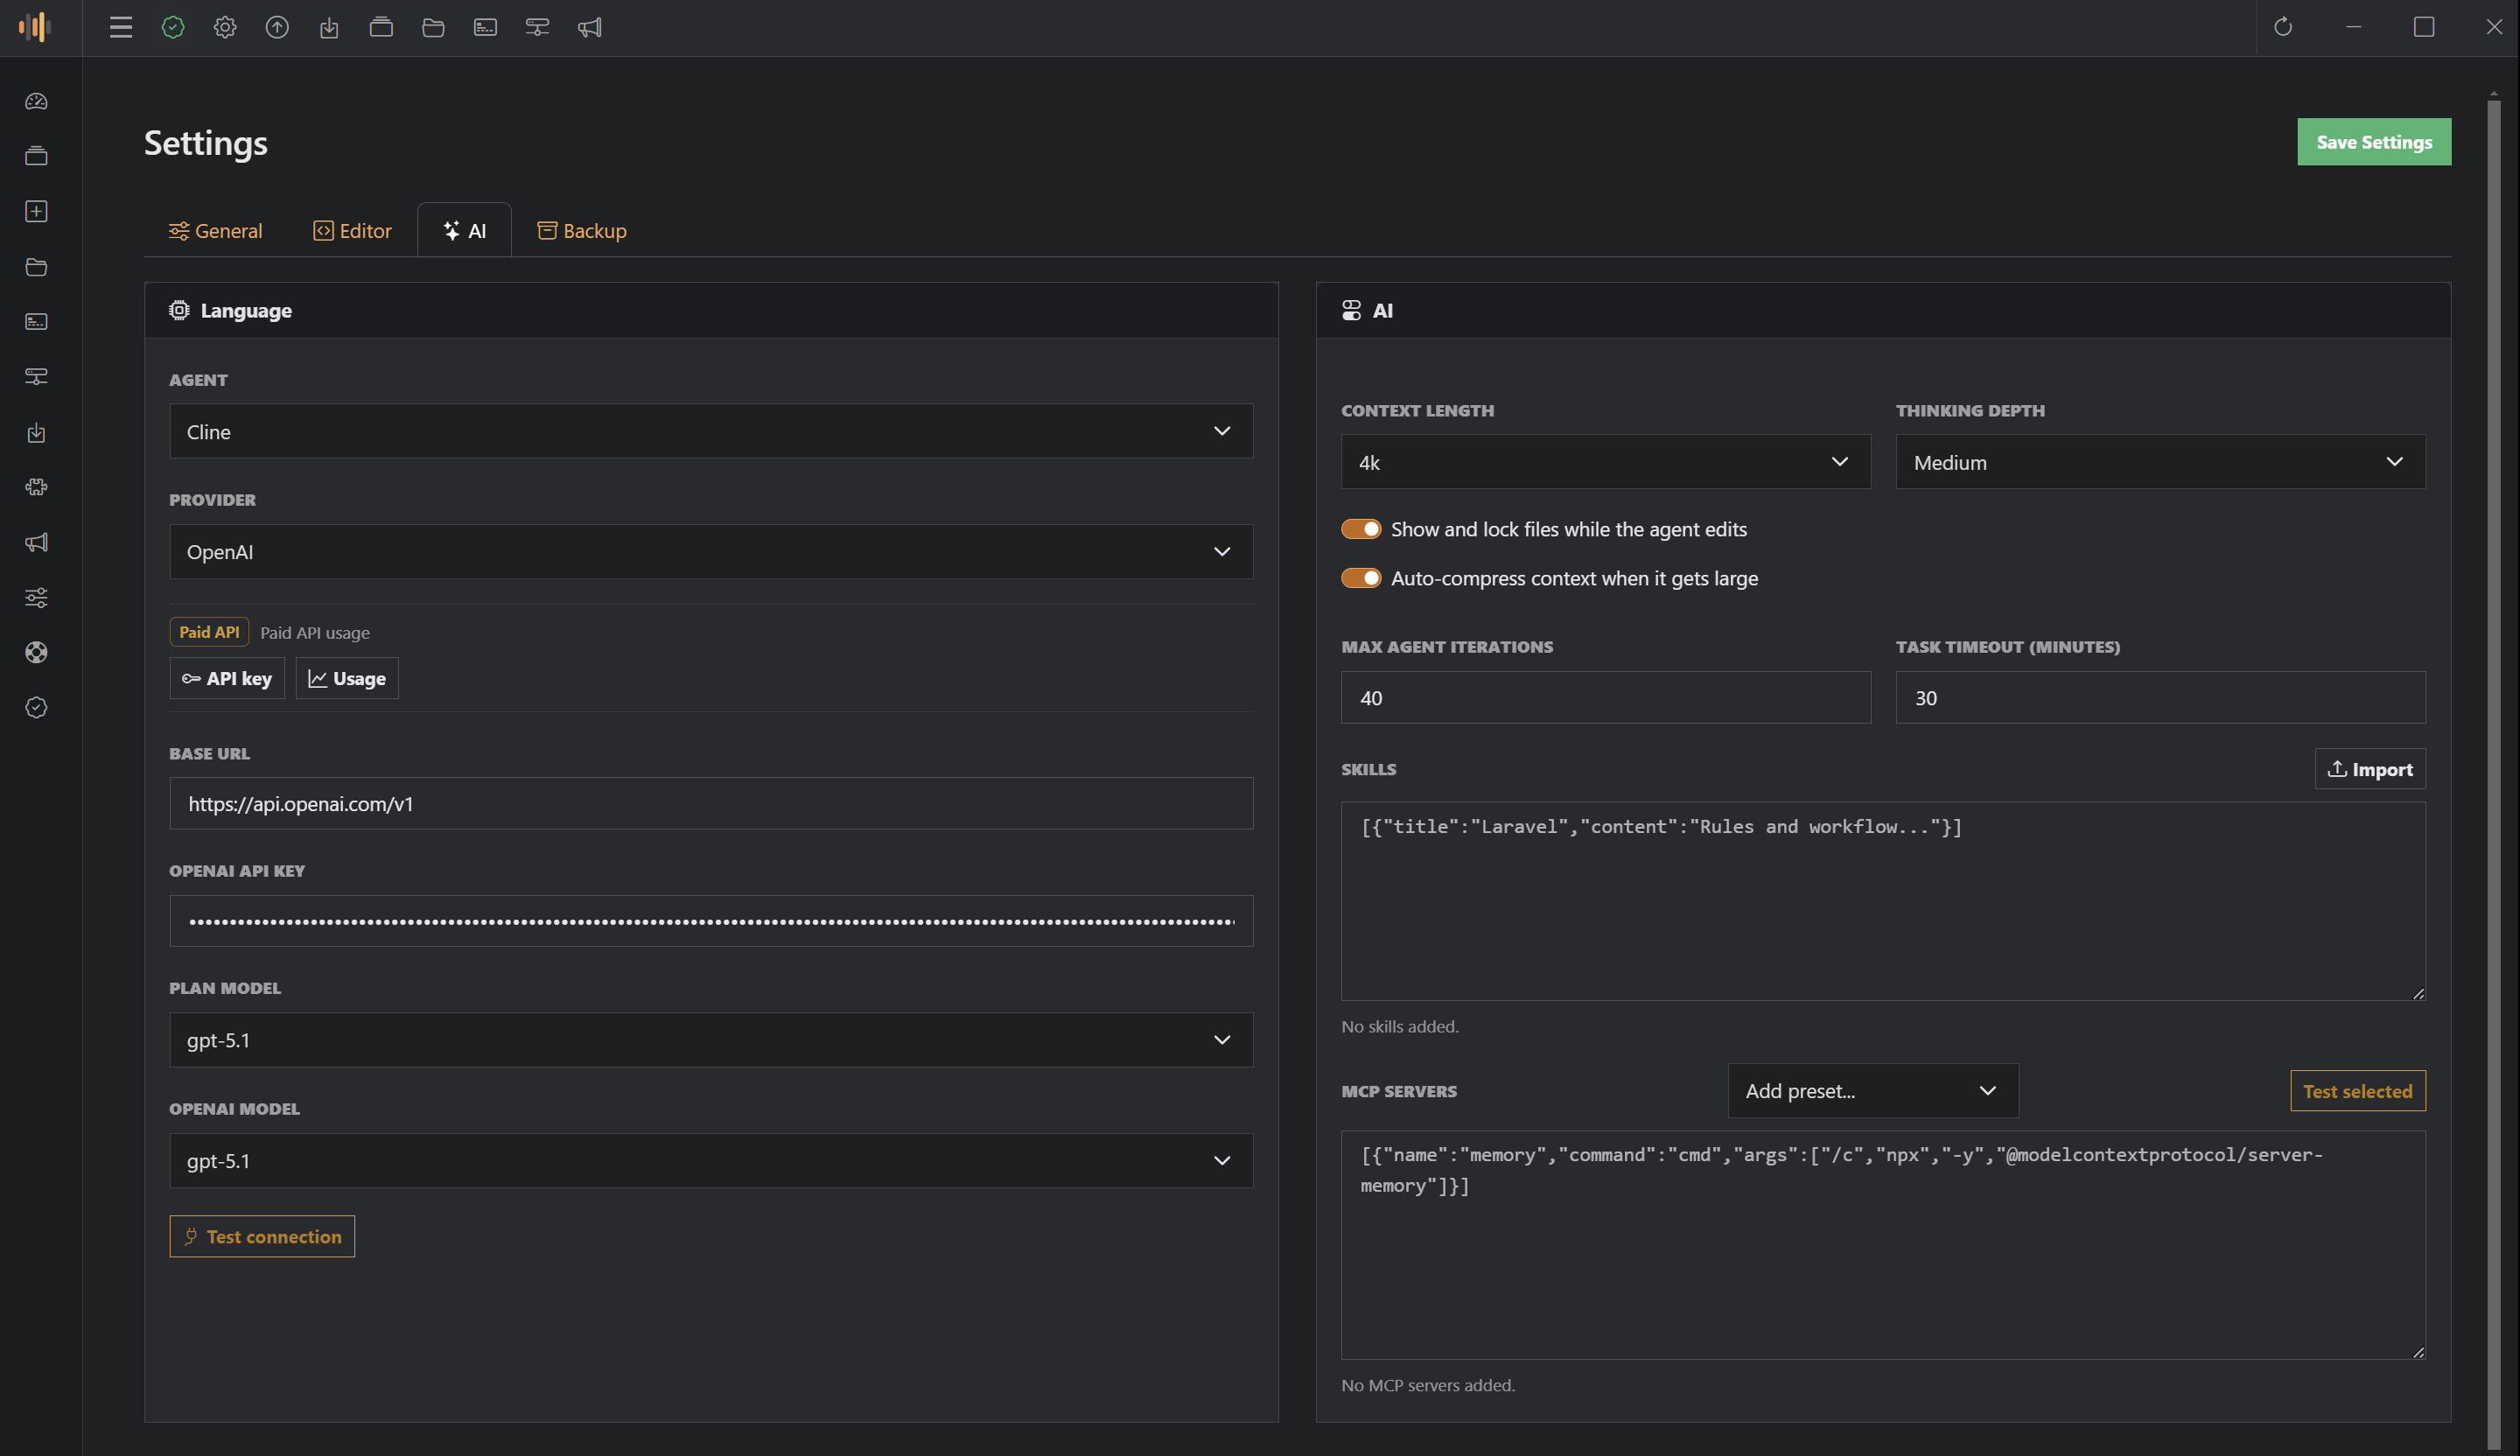Click the sidebar signpost icon

tap(36, 376)
